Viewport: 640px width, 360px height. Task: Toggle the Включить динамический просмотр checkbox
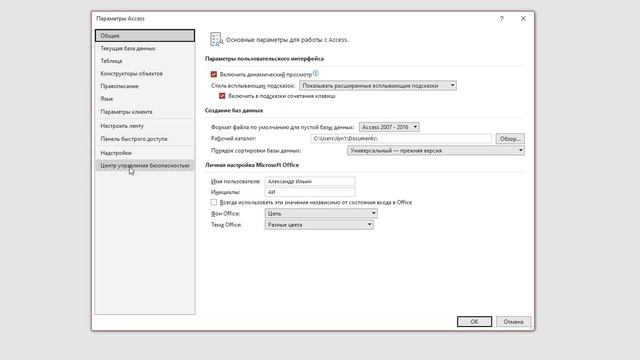click(213, 74)
